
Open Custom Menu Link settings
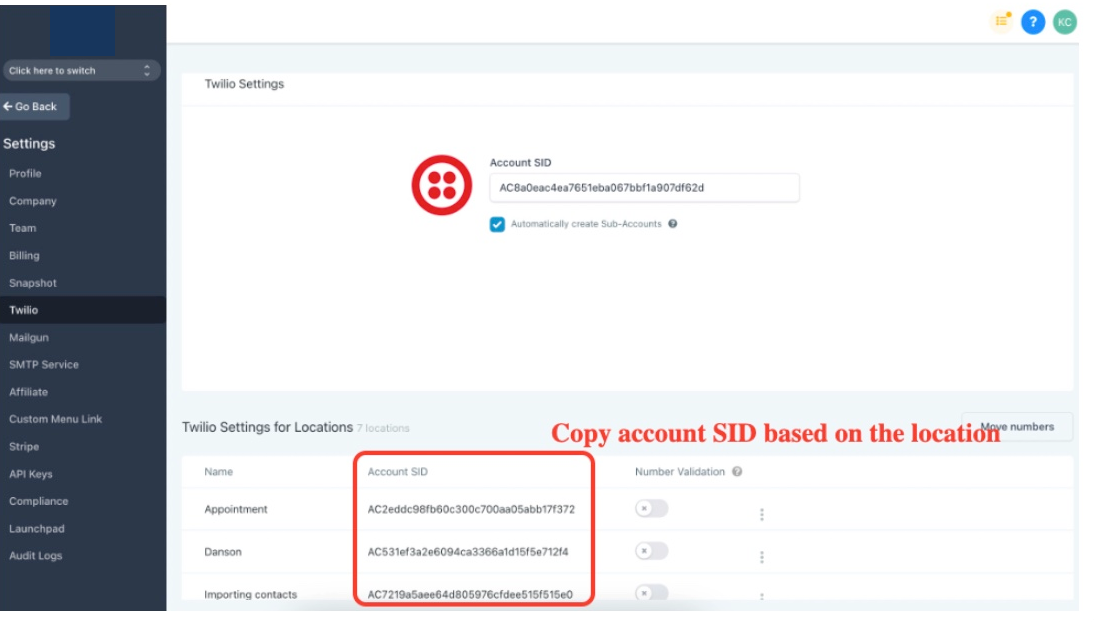click(x=55, y=419)
